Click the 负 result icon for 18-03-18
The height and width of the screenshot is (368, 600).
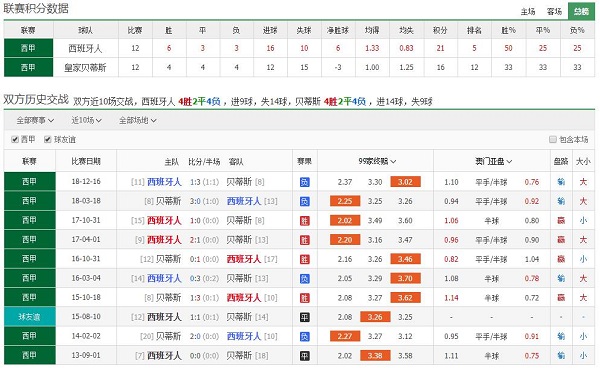[x=304, y=201]
